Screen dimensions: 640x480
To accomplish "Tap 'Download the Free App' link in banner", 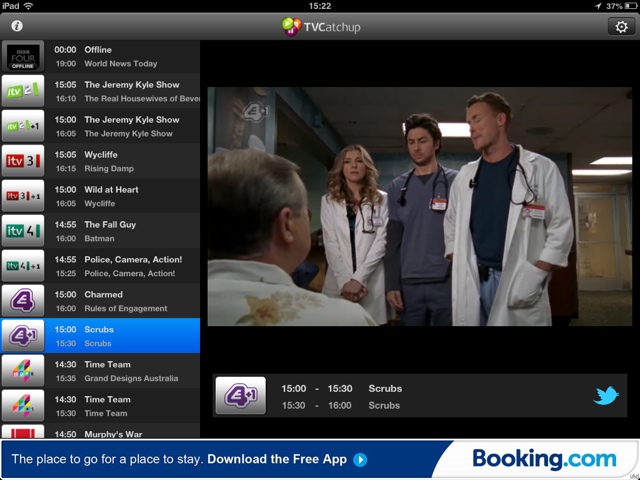I will click(277, 459).
